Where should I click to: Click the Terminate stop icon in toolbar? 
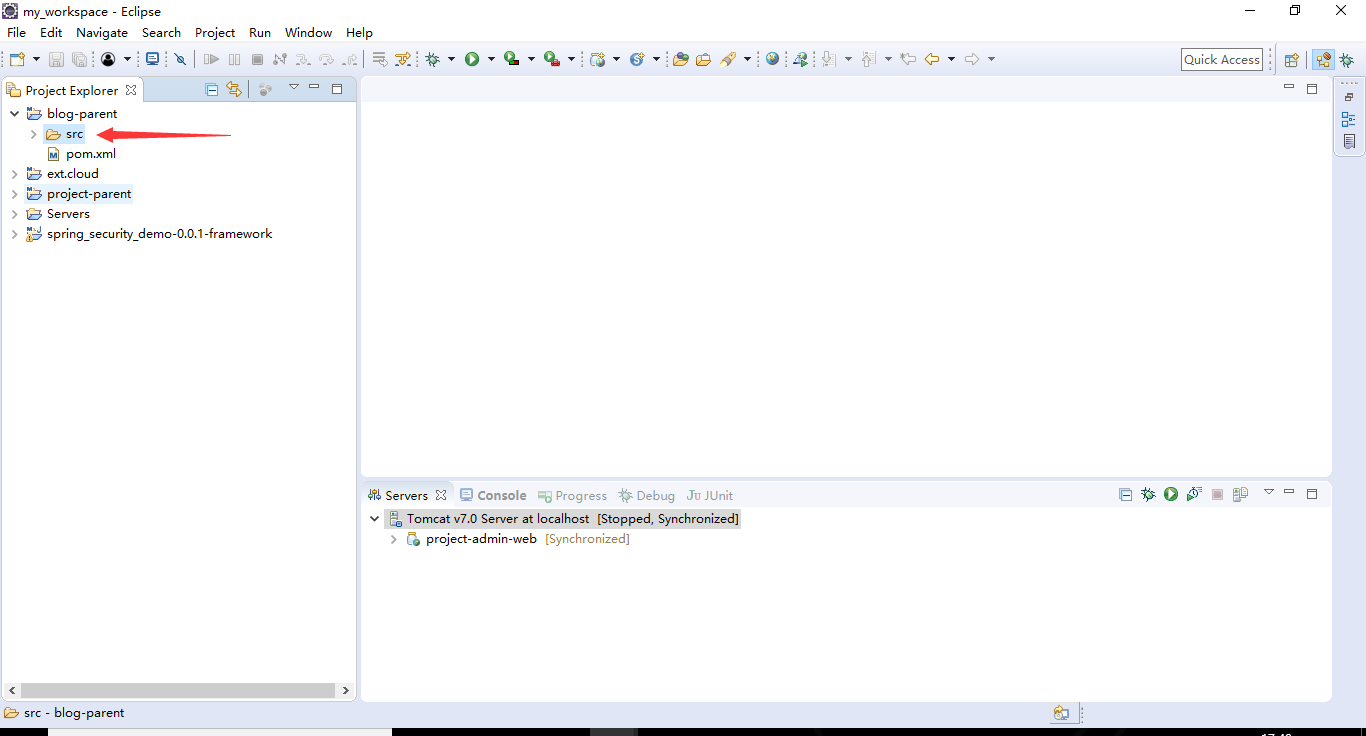click(x=257, y=59)
